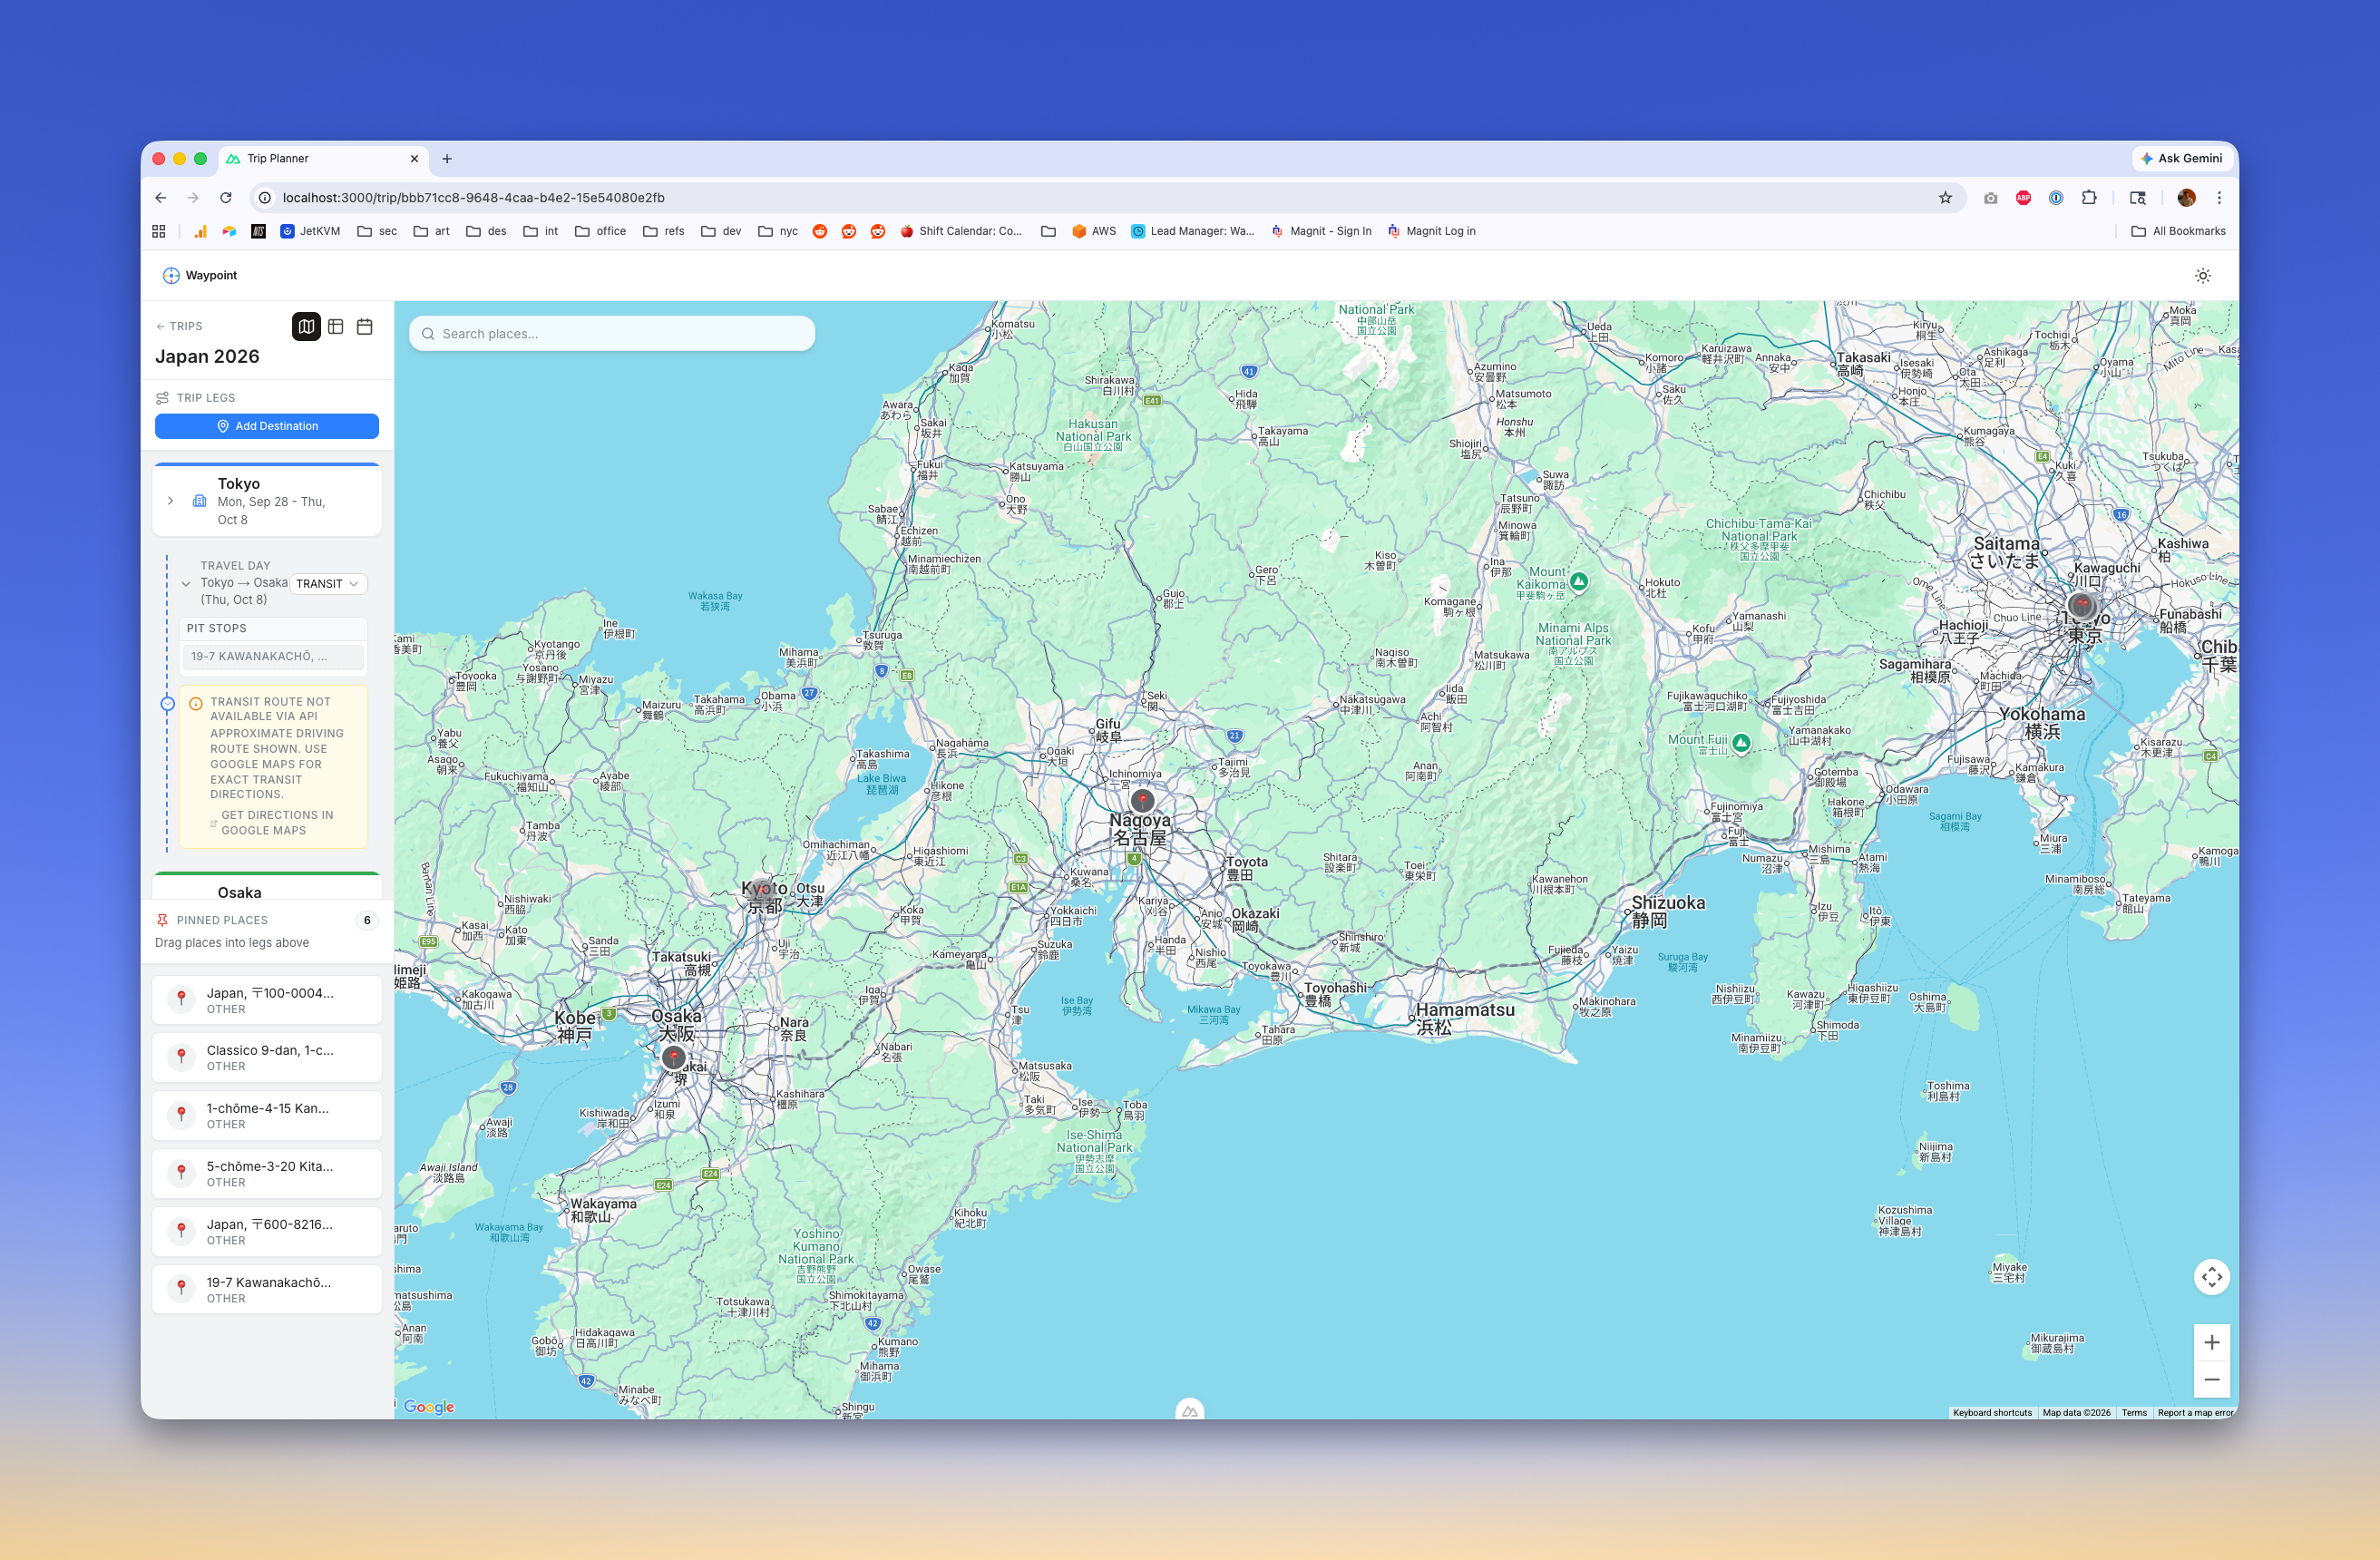This screenshot has width=2380, height=1560.
Task: Go back via the TRIPS link
Action: tap(179, 326)
